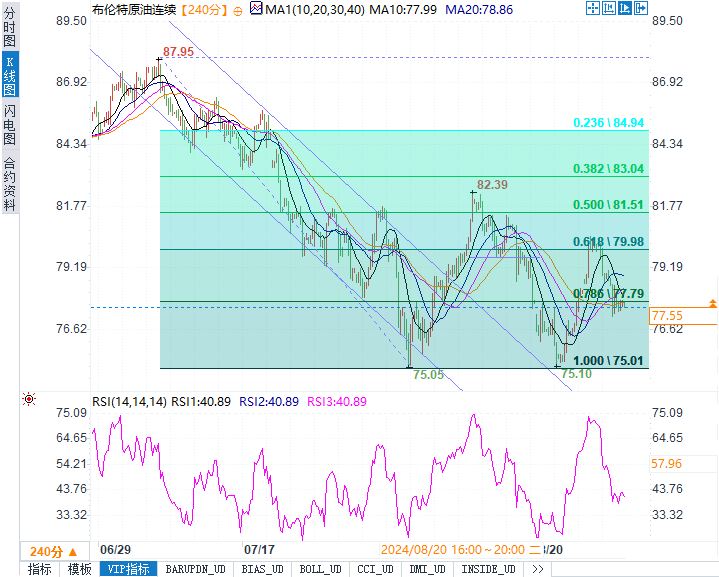This screenshot has width=719, height=577.
Task: Open the 指标 tab
Action: (x=39, y=569)
